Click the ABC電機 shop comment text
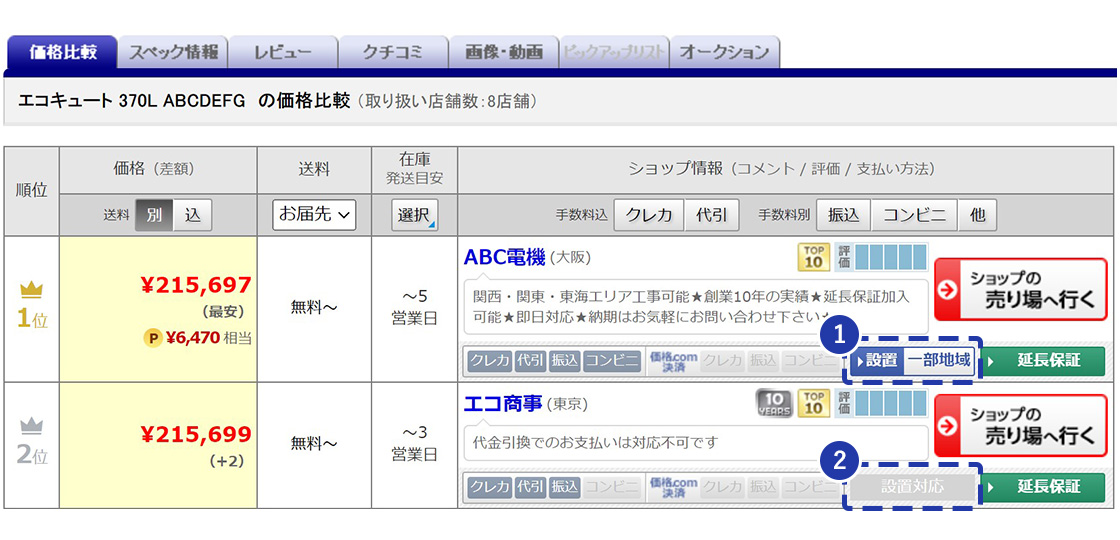Viewport: 1120px width, 540px height. [691, 306]
